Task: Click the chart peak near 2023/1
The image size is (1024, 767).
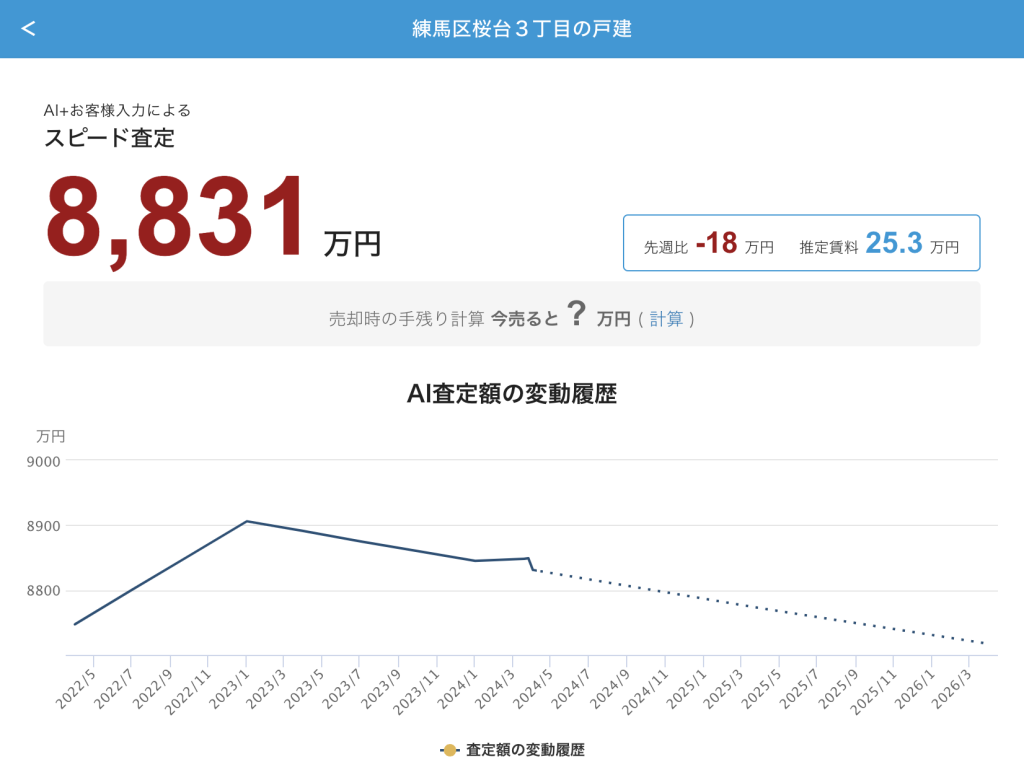Action: (246, 521)
